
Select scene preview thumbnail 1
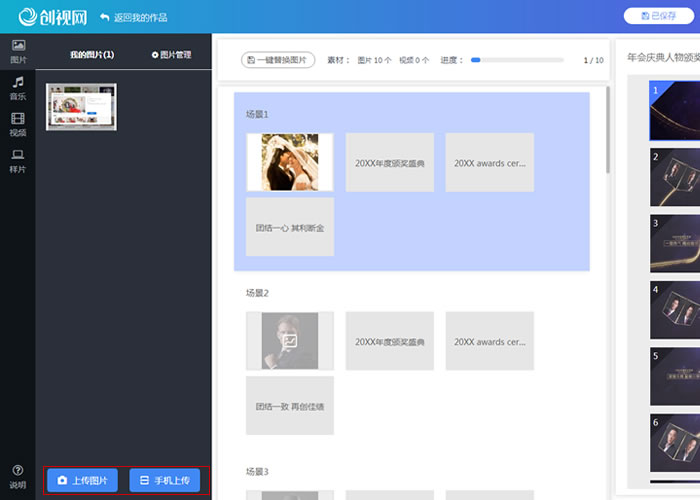[675, 111]
